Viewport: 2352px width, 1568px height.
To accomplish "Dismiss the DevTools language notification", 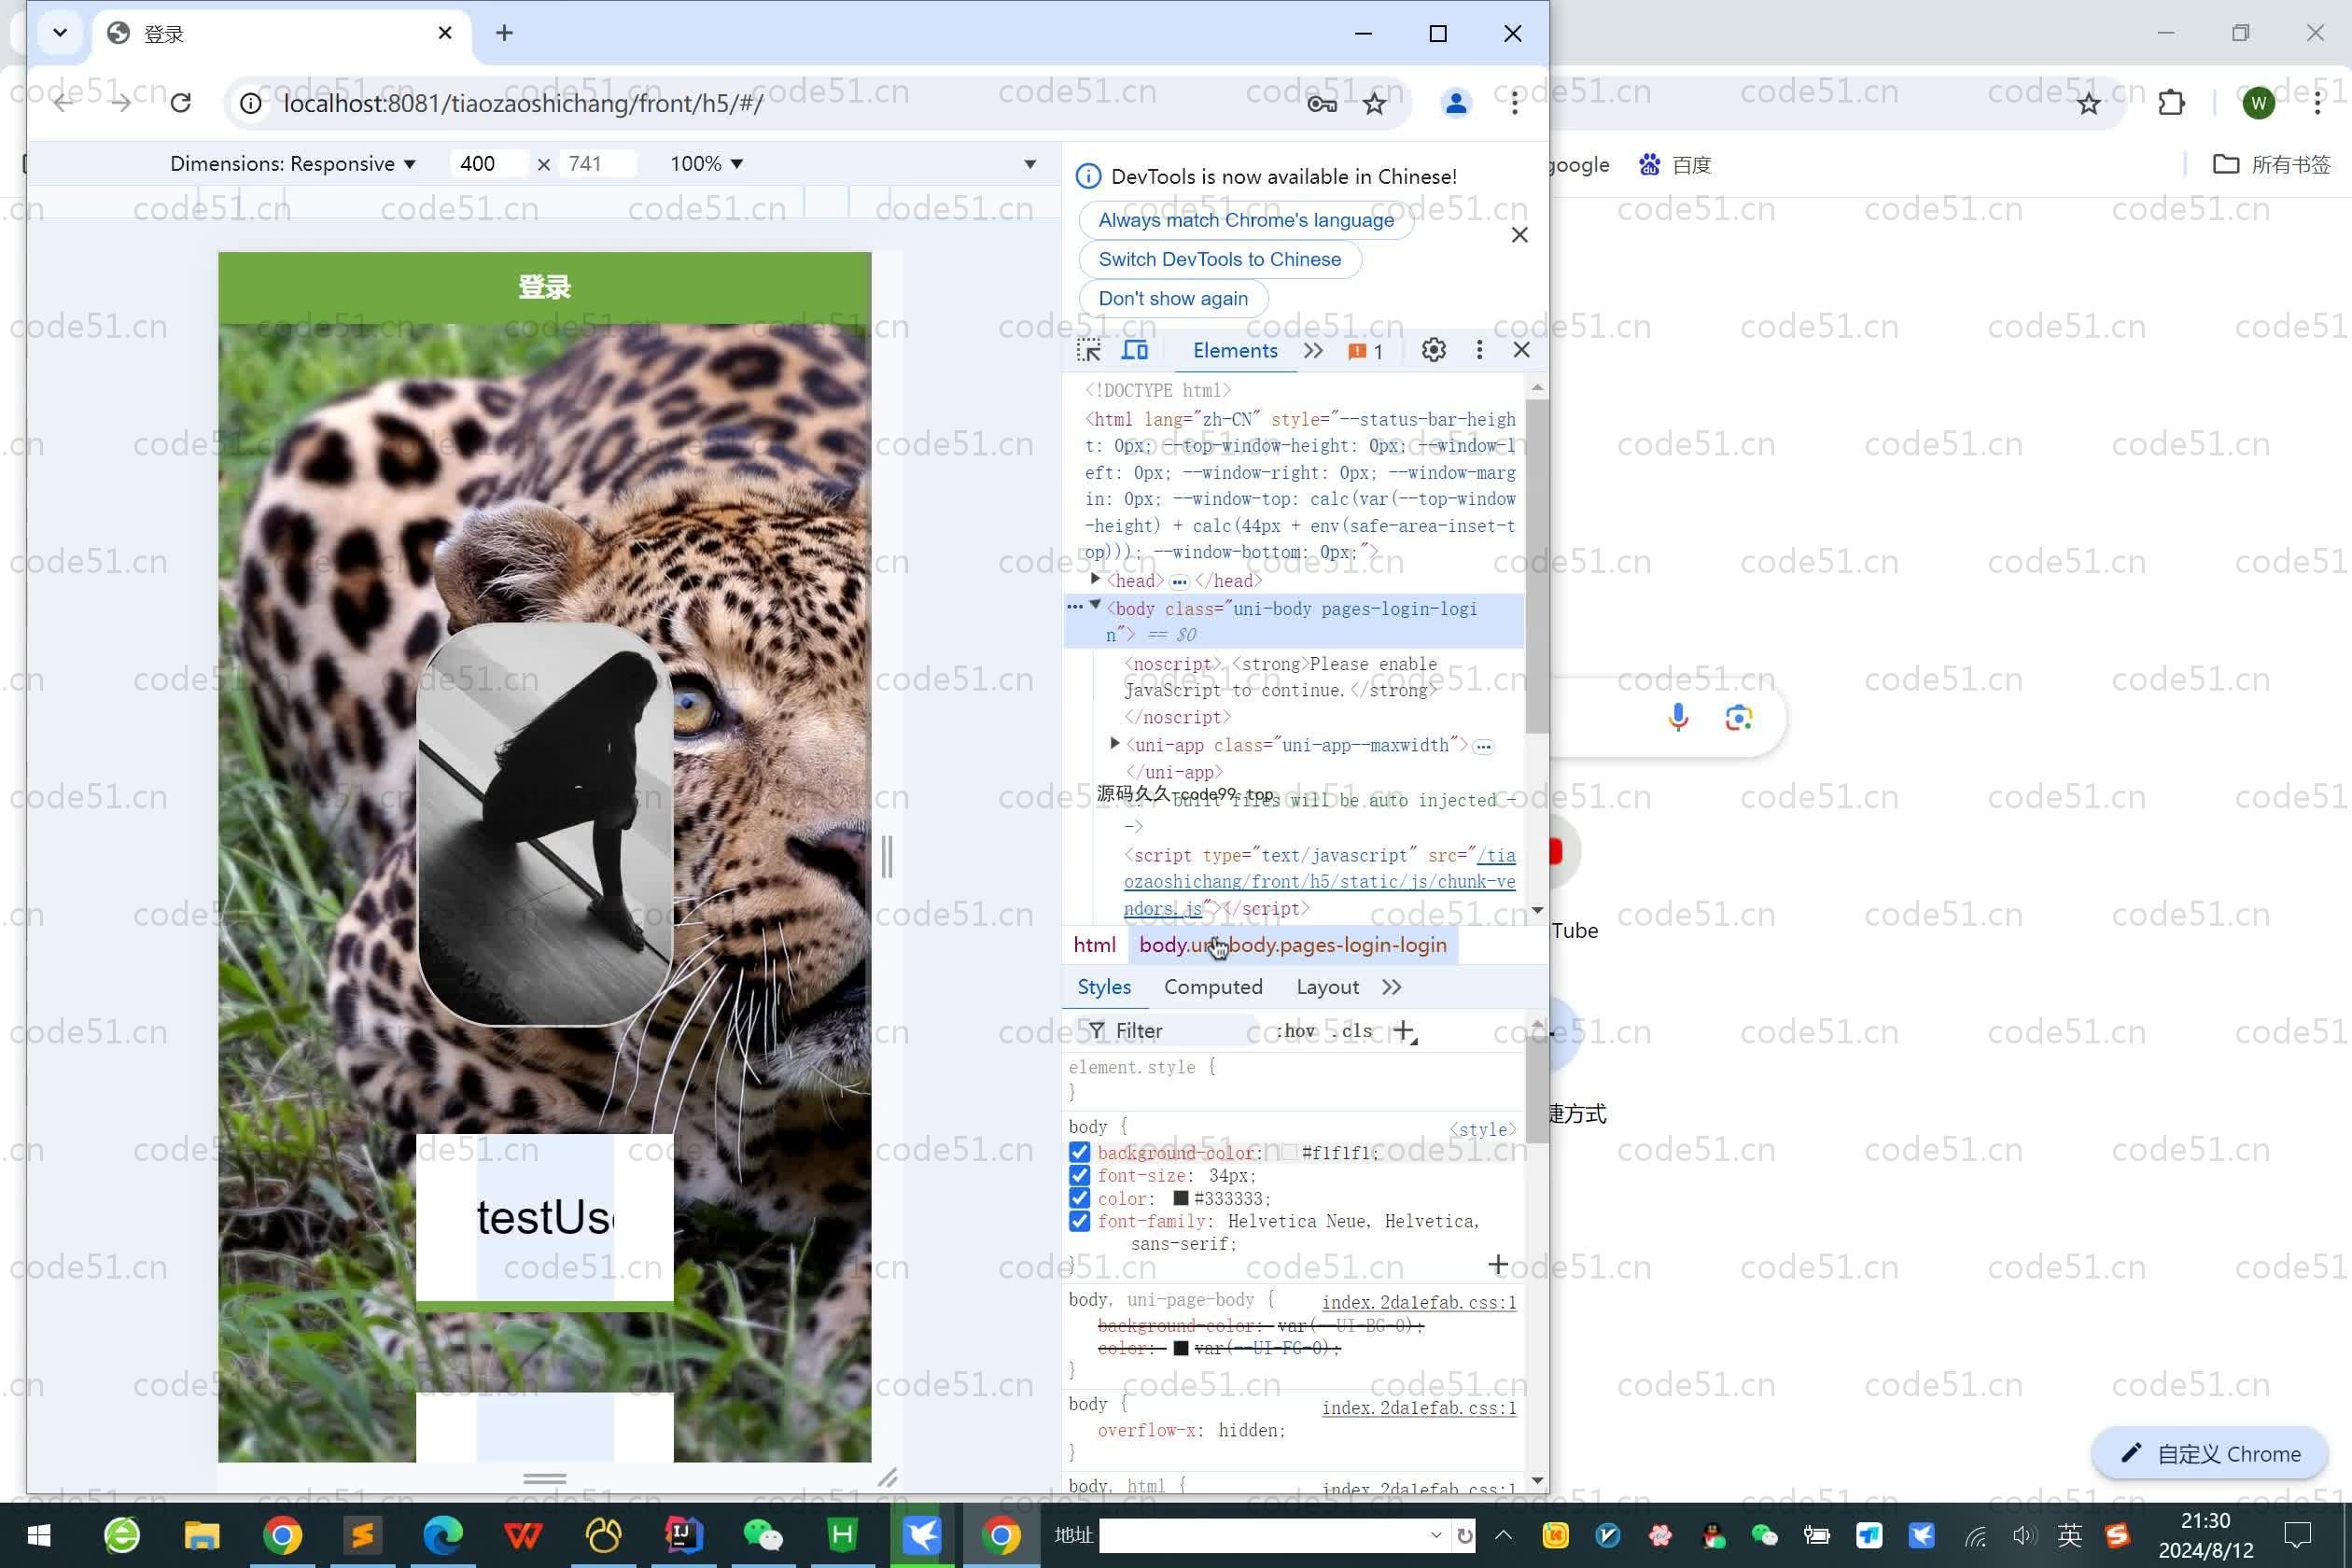I will coord(1519,235).
